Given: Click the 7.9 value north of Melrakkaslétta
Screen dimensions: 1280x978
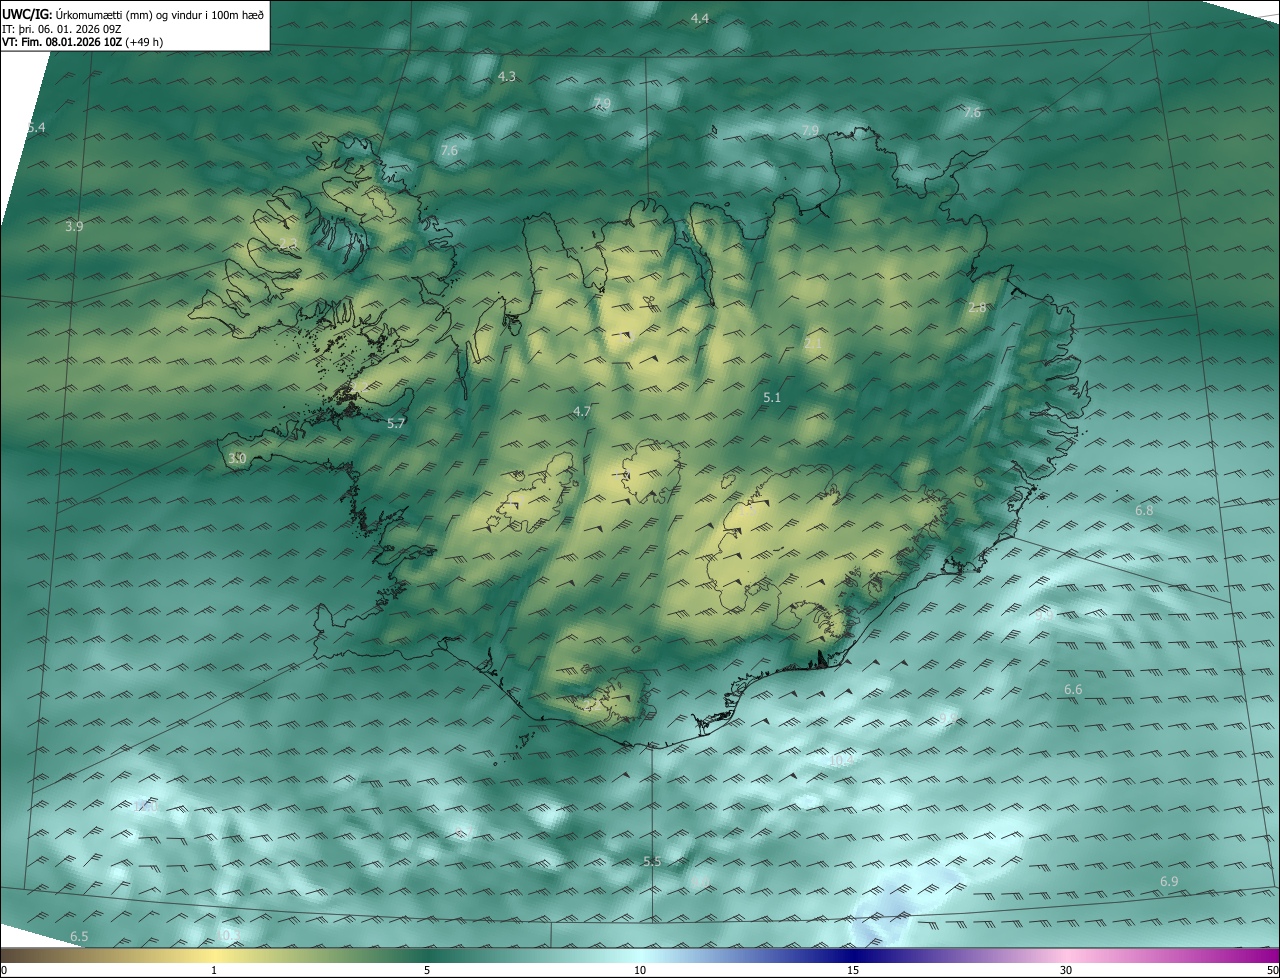Looking at the screenshot, I should (x=810, y=131).
